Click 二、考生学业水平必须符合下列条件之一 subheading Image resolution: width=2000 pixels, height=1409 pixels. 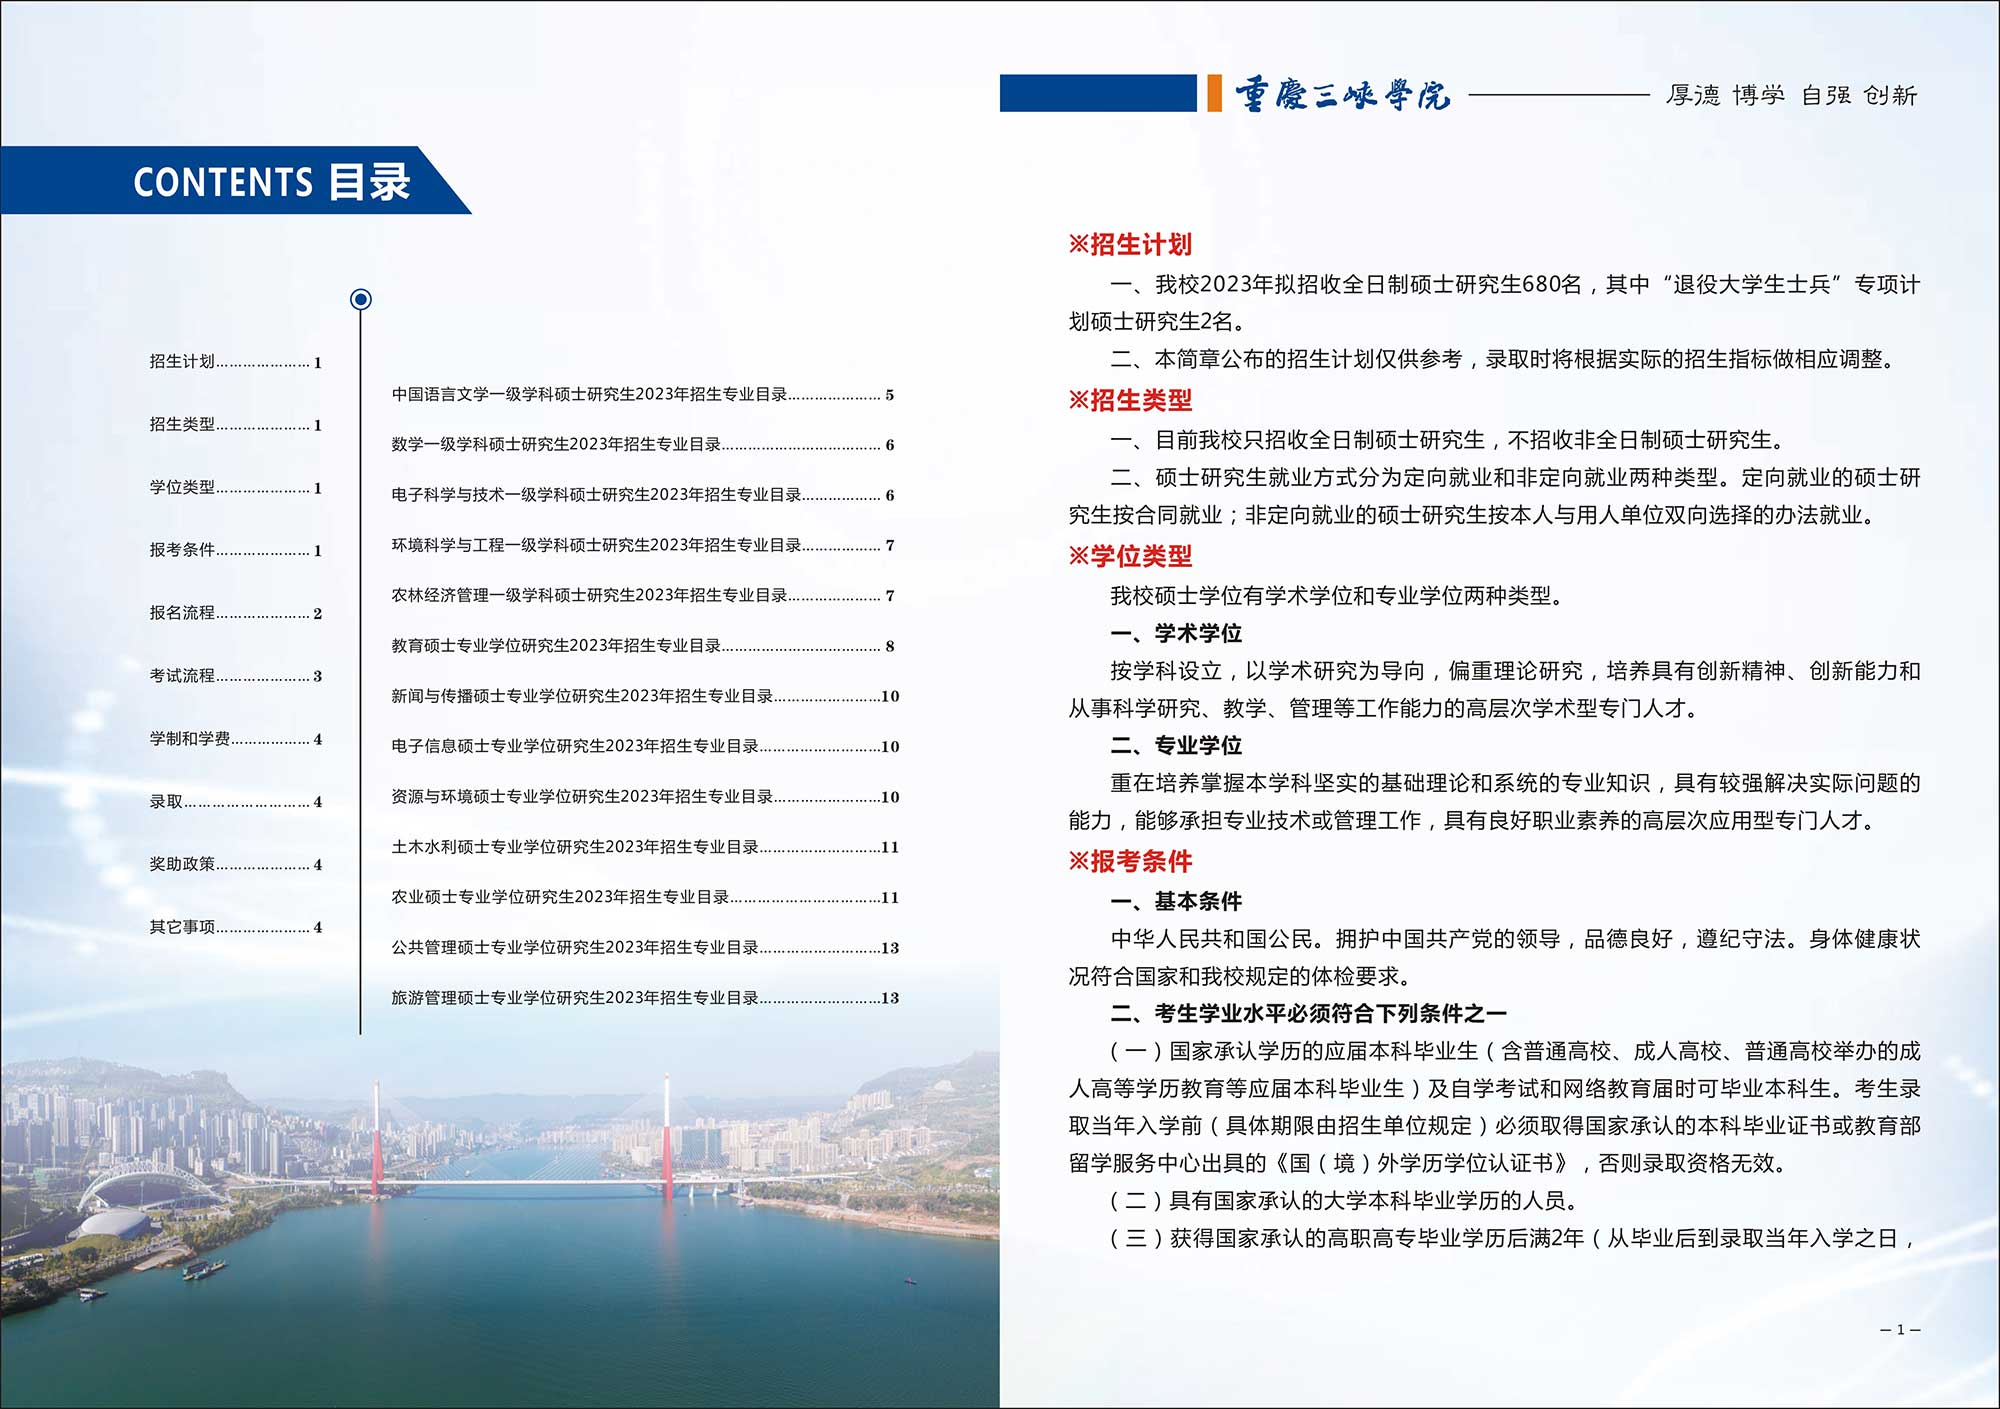[1308, 1013]
